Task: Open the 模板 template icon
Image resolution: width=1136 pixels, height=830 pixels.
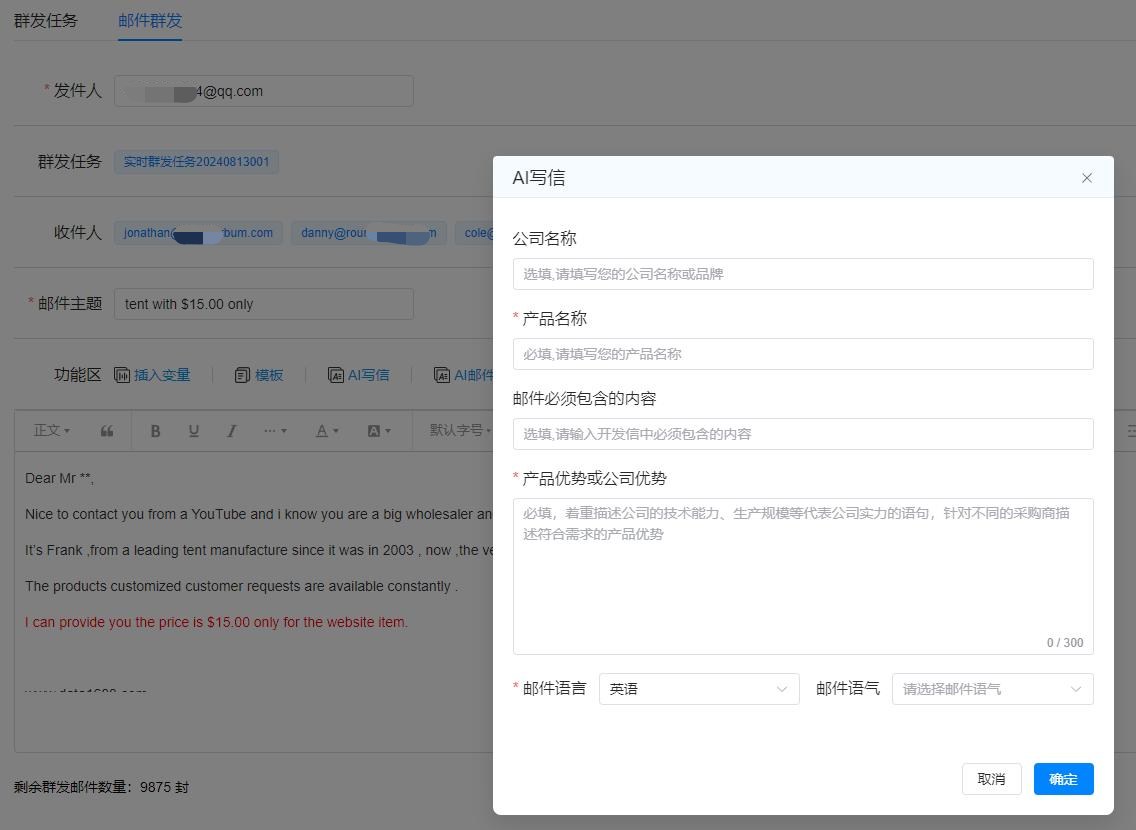Action: pos(242,375)
